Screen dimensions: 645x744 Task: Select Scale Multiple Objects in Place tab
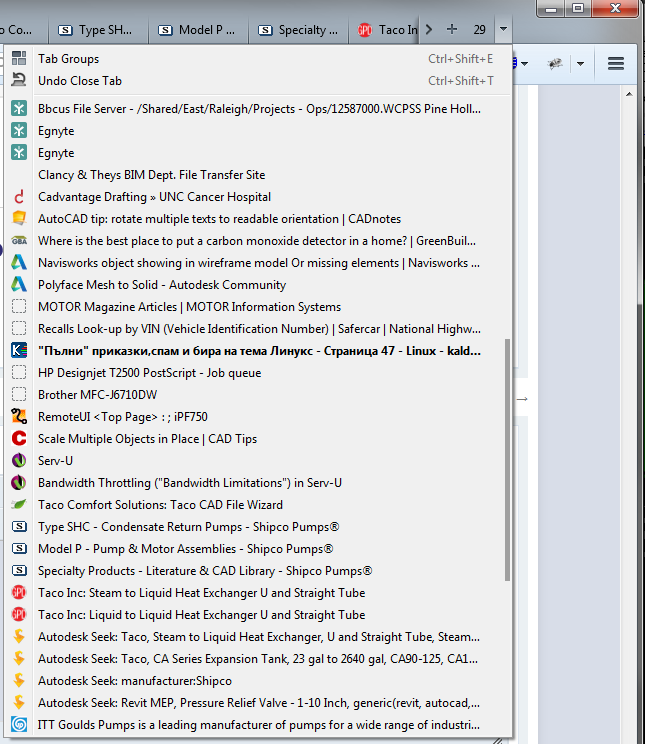click(x=258, y=439)
